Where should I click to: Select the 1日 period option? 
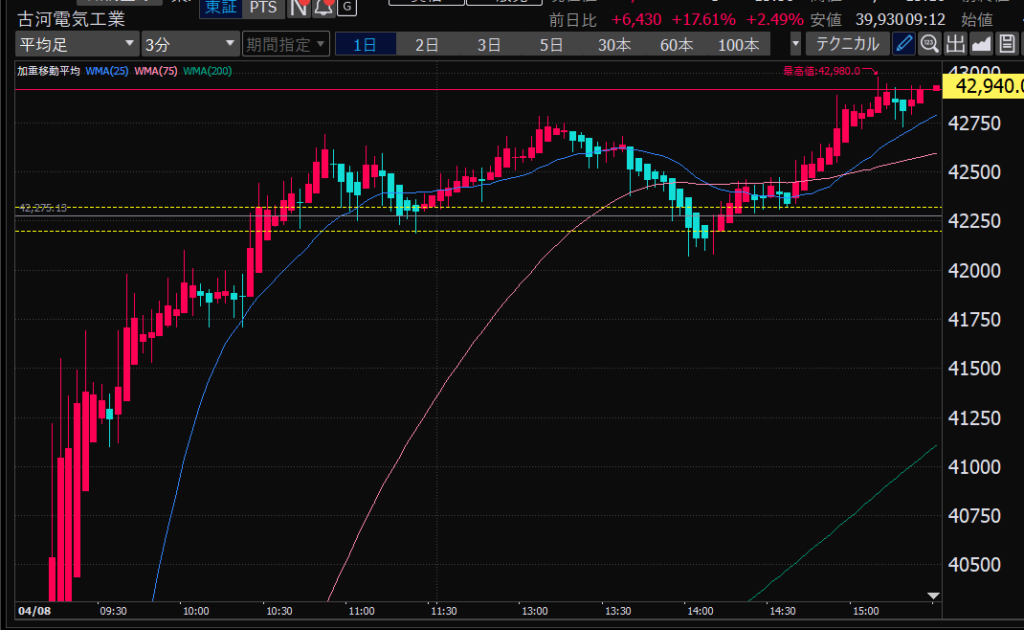pyautogui.click(x=365, y=44)
